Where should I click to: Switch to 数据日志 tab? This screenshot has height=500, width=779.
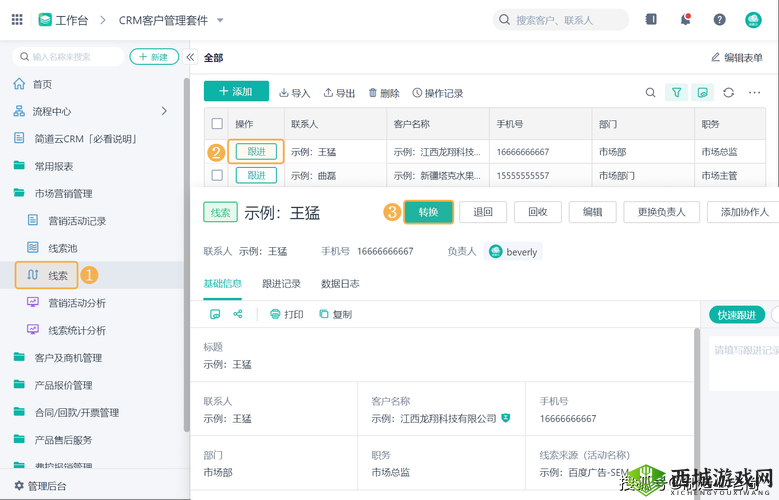point(340,284)
